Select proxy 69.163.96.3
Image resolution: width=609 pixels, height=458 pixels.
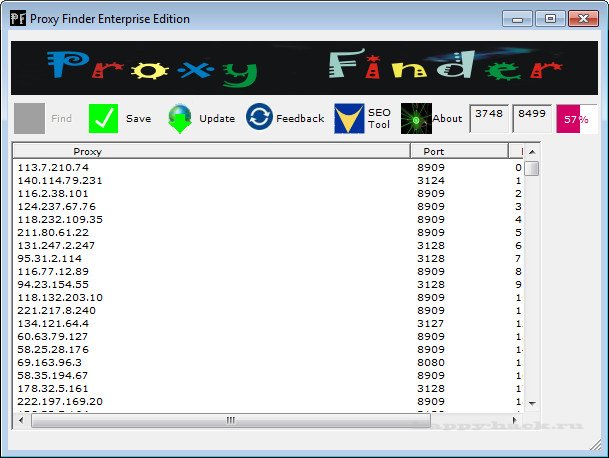[x=49, y=363]
